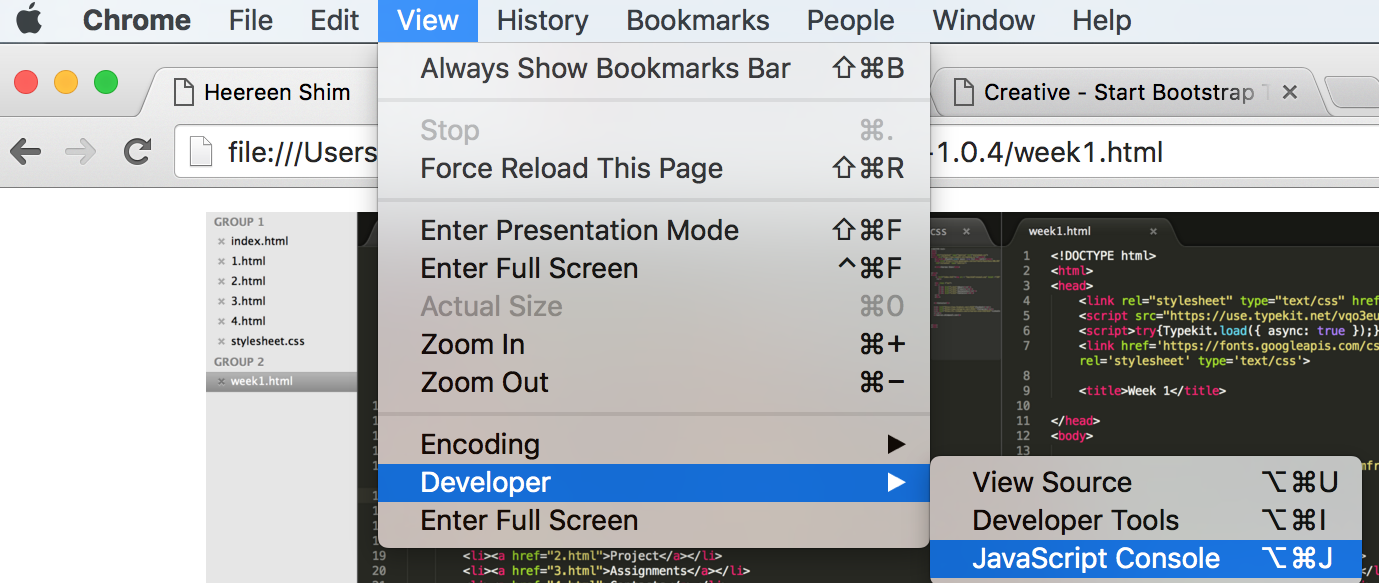Choose Force Reload This Page
Viewport: 1379px width, 583px height.
(654, 168)
